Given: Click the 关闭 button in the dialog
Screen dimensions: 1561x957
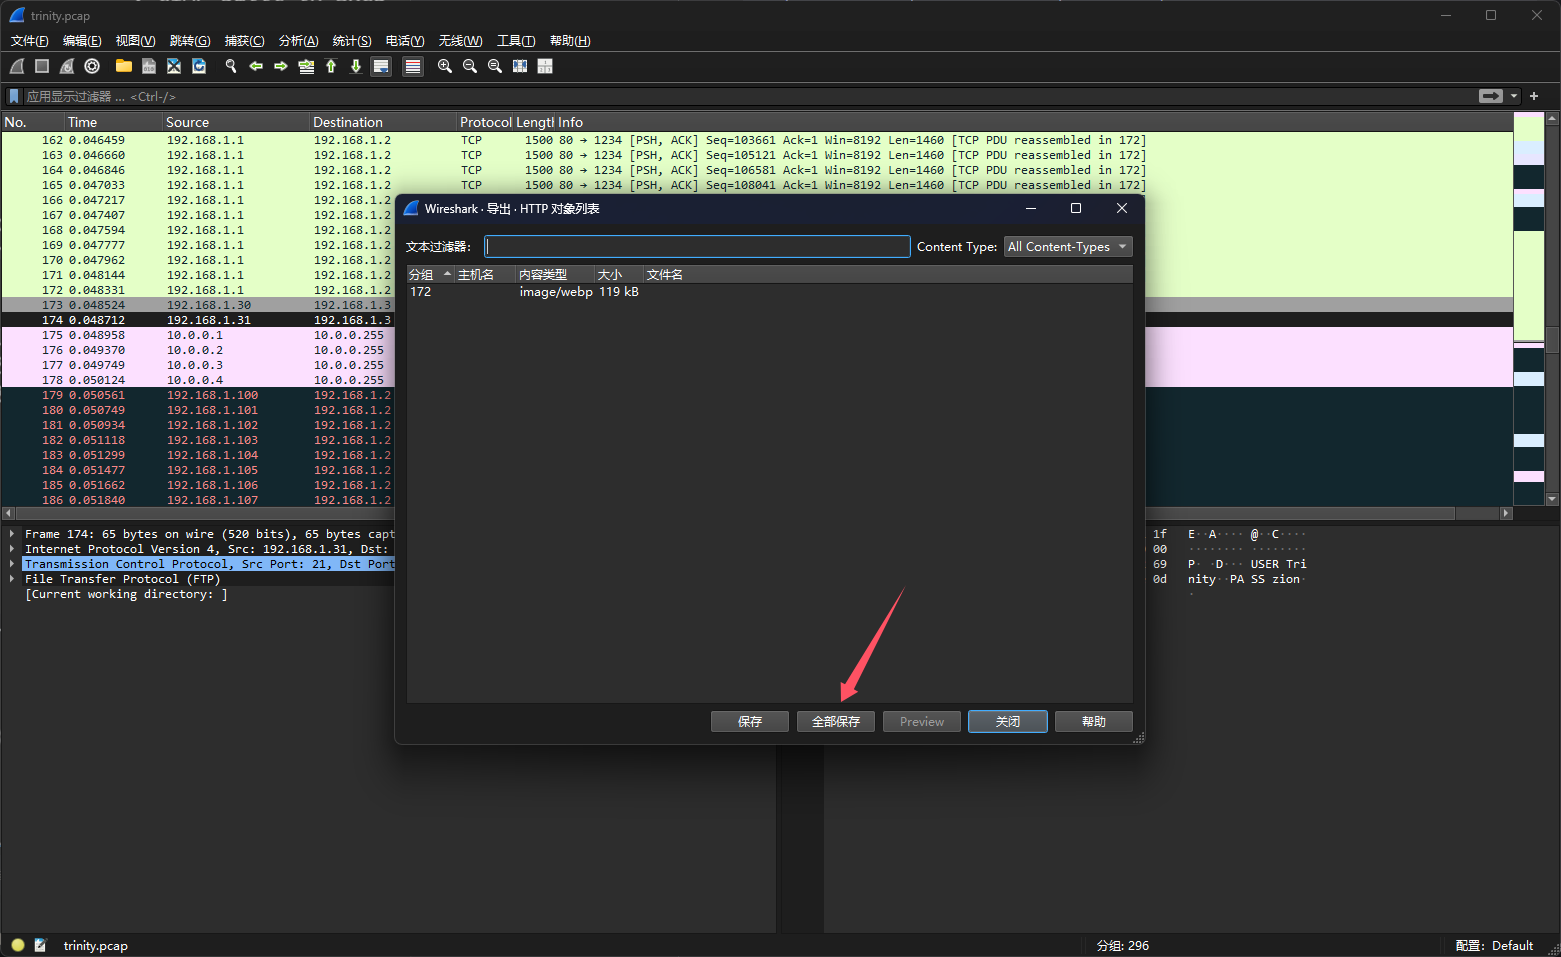Looking at the screenshot, I should 1007,722.
